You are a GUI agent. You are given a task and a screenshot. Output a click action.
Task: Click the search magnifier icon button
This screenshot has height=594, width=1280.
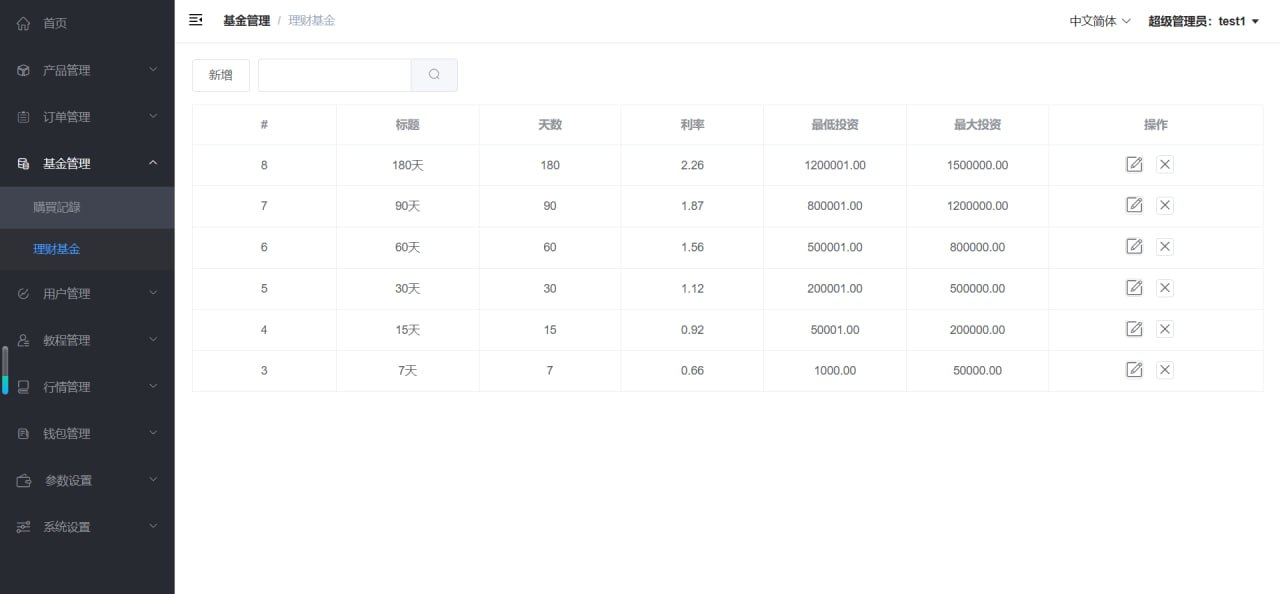coord(434,75)
